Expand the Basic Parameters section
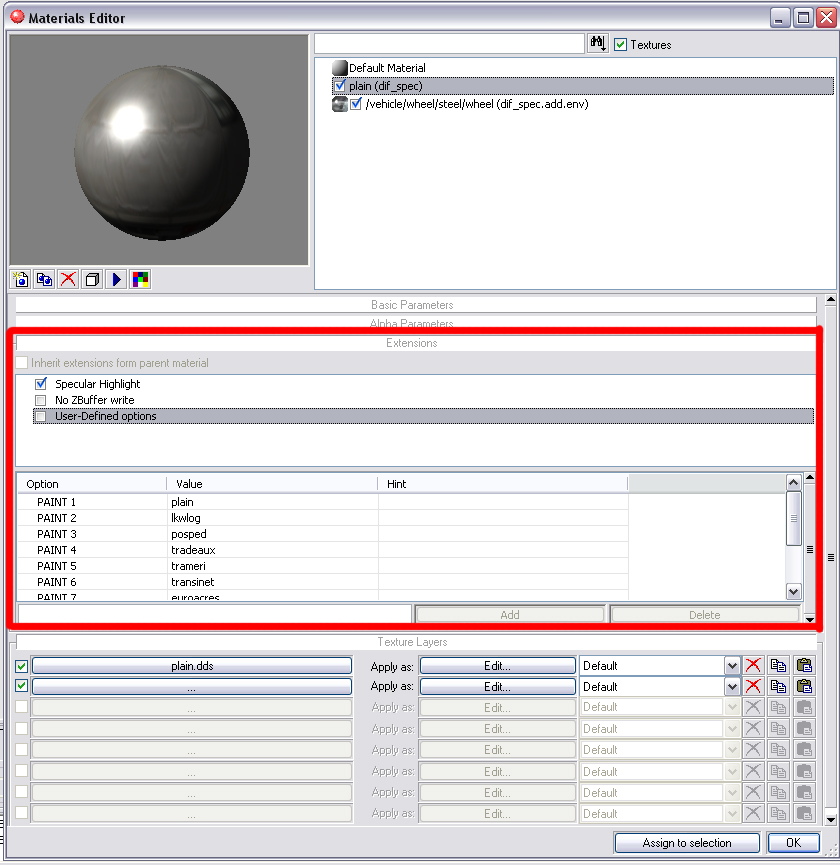This screenshot has height=865, width=840. pyautogui.click(x=412, y=305)
